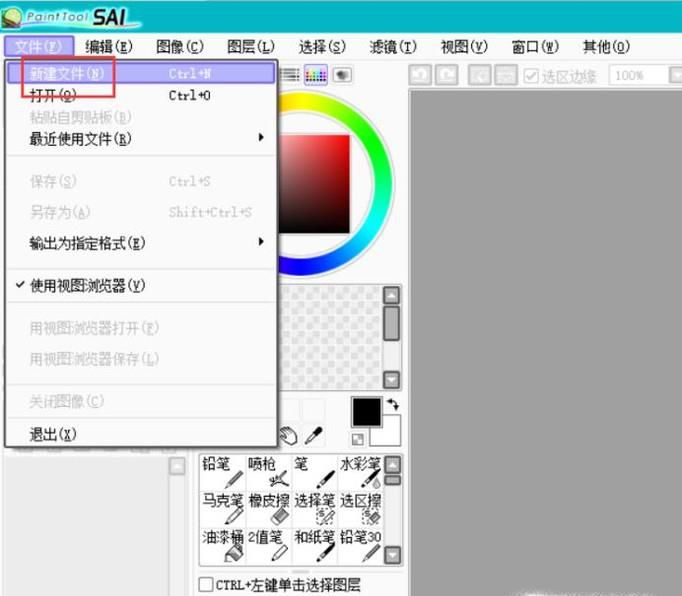Toggle the scratchpad panel icon
682x596 pixels.
click(x=342, y=75)
